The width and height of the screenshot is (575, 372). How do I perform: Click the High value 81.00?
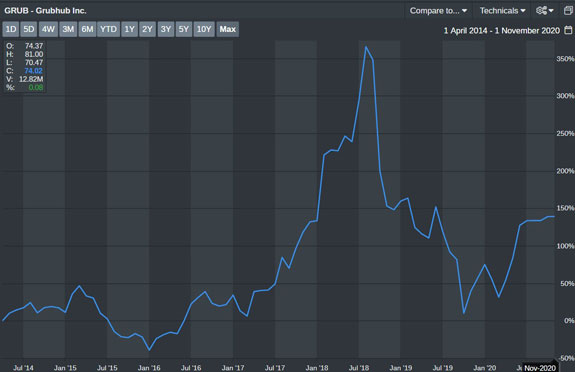point(34,54)
